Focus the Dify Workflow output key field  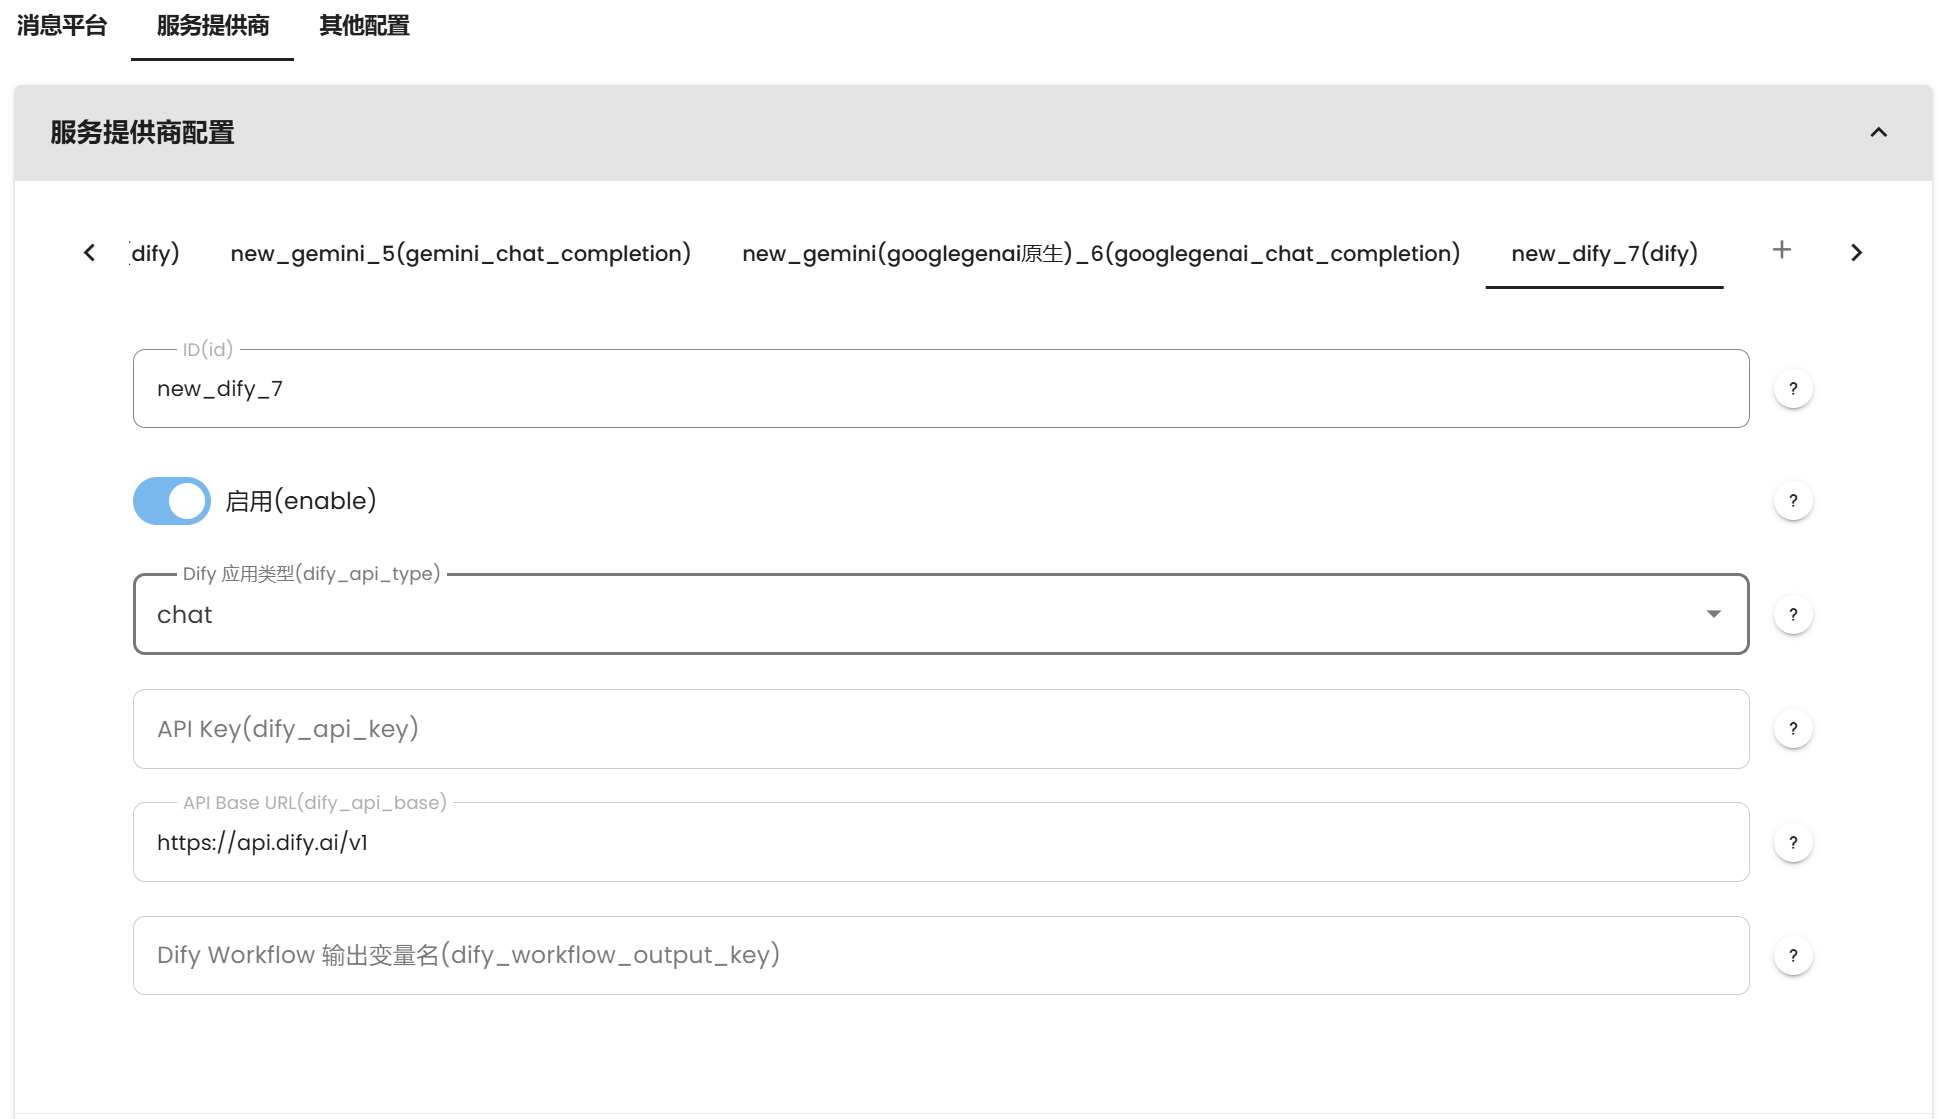pyautogui.click(x=940, y=955)
